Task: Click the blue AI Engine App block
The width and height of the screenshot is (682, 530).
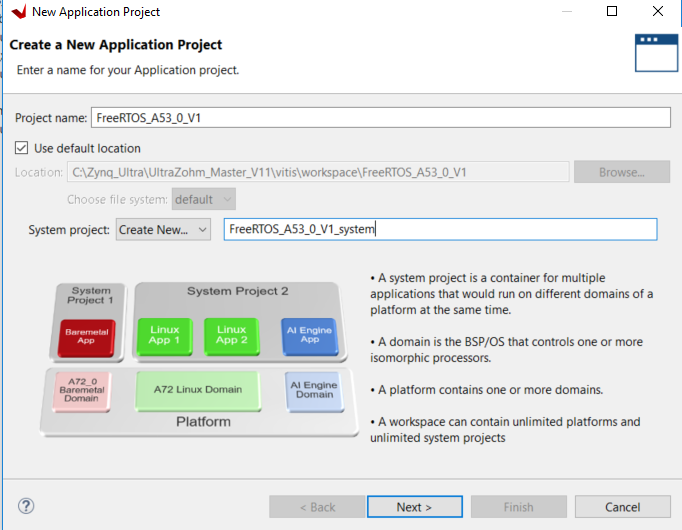Action: pos(309,334)
